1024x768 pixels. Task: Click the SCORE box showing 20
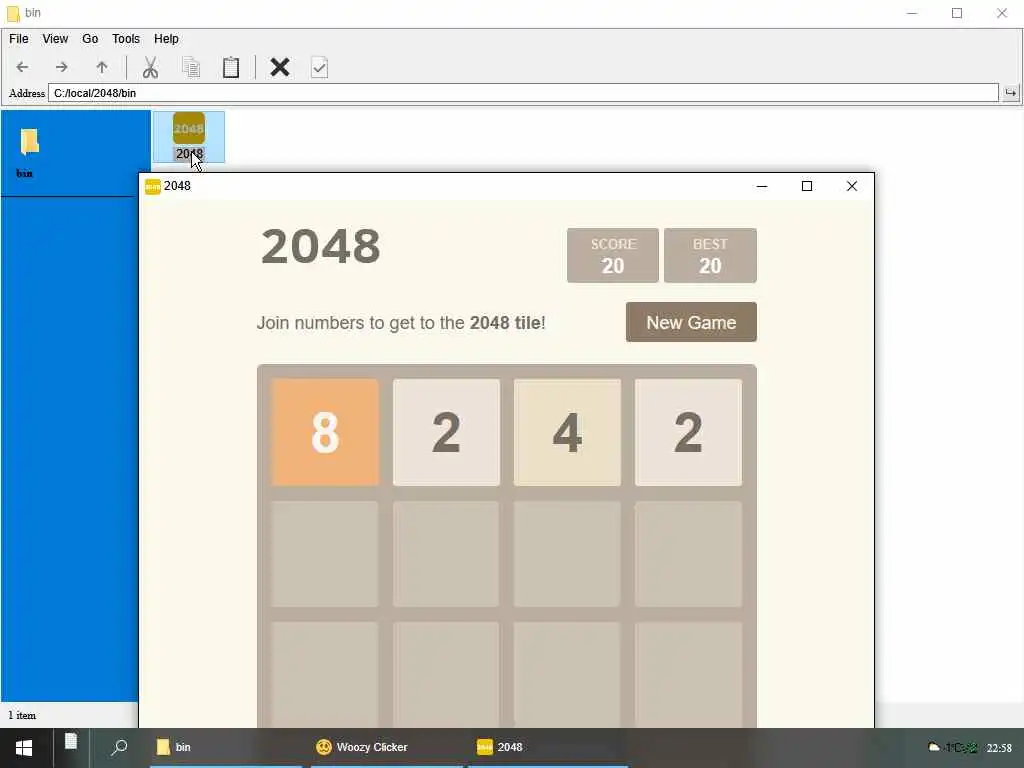pyautogui.click(x=613, y=255)
